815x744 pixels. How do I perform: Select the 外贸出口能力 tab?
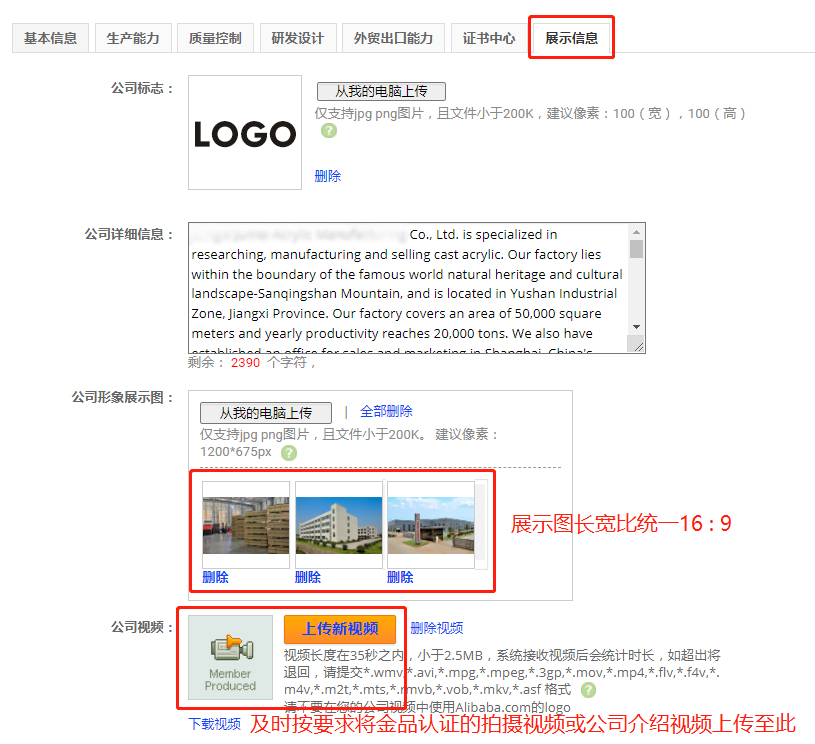393,38
